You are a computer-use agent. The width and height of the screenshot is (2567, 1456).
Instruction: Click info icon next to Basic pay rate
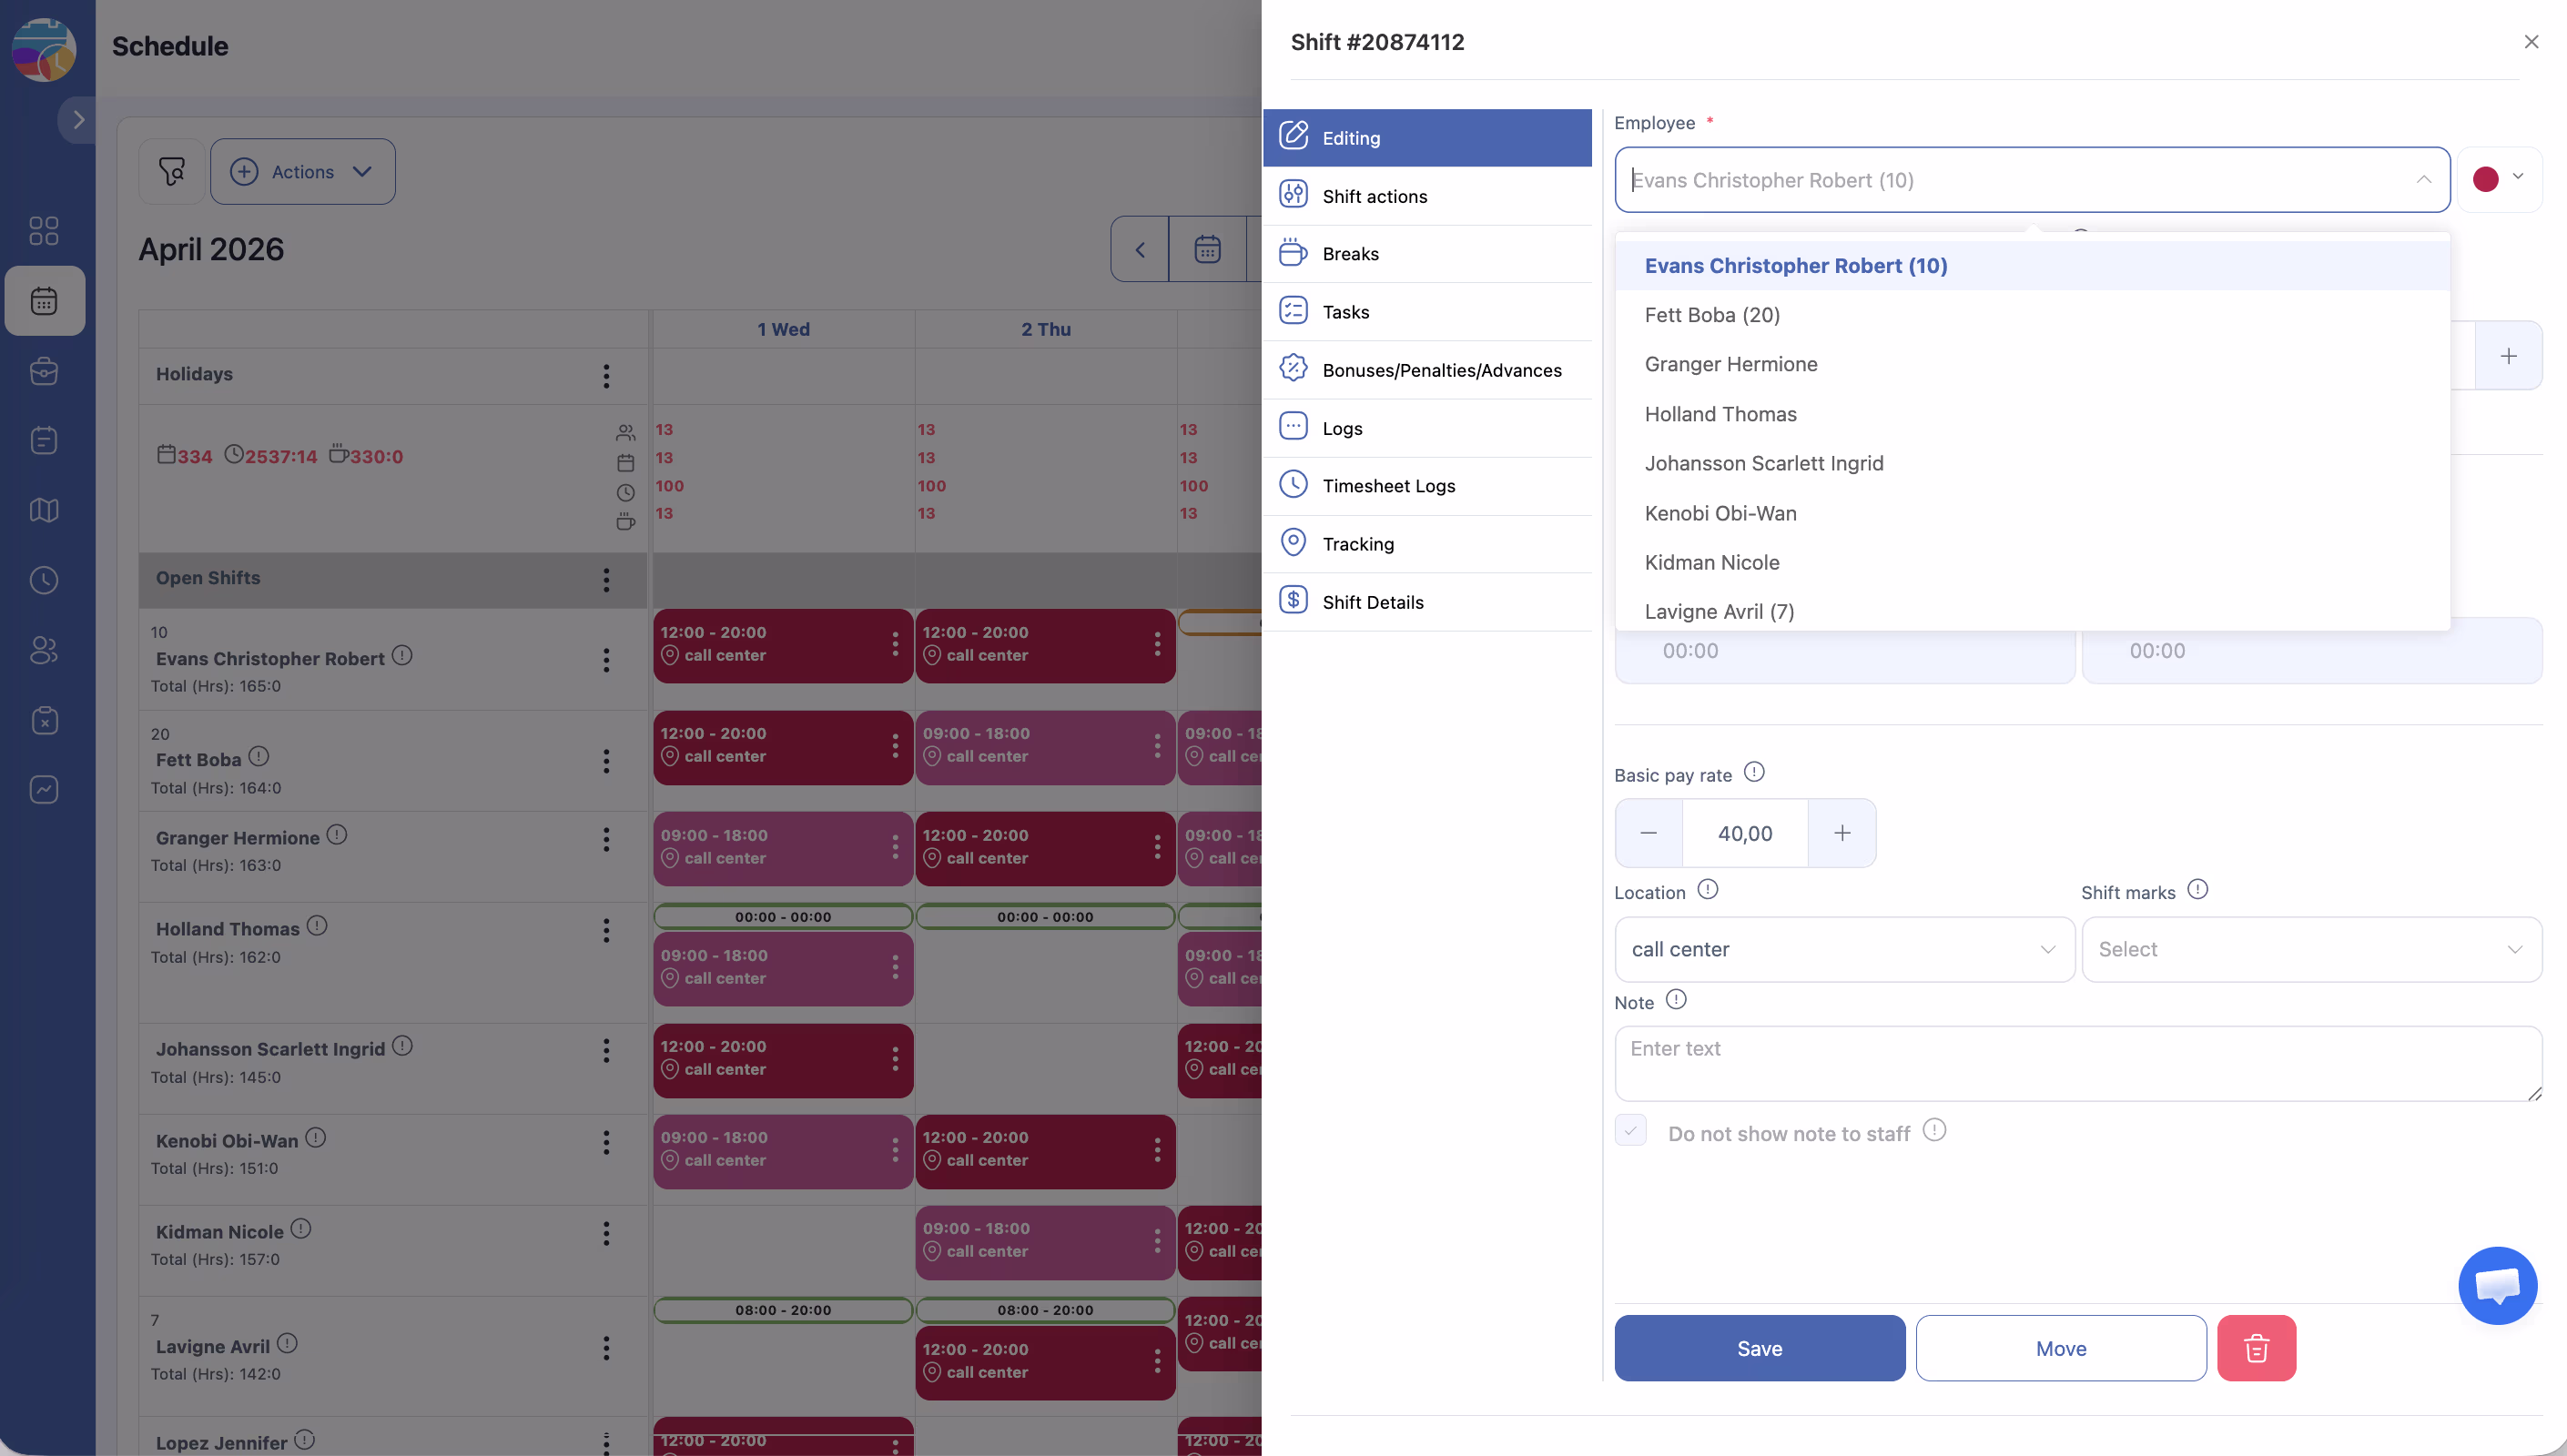pos(1754,772)
